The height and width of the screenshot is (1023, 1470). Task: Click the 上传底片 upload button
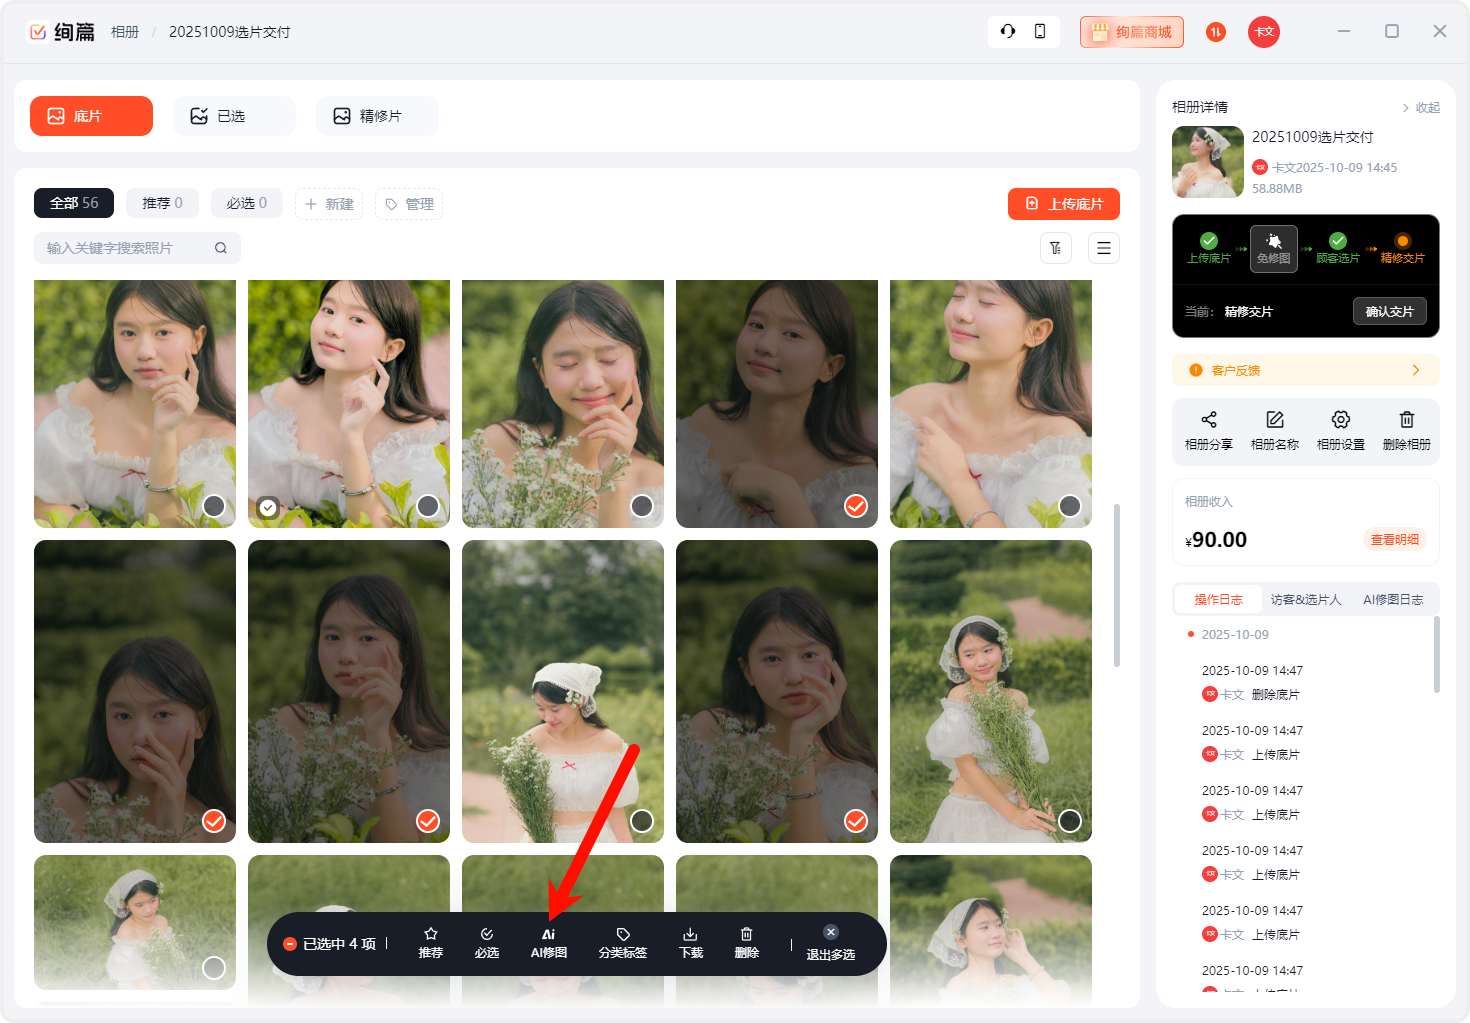(x=1063, y=204)
